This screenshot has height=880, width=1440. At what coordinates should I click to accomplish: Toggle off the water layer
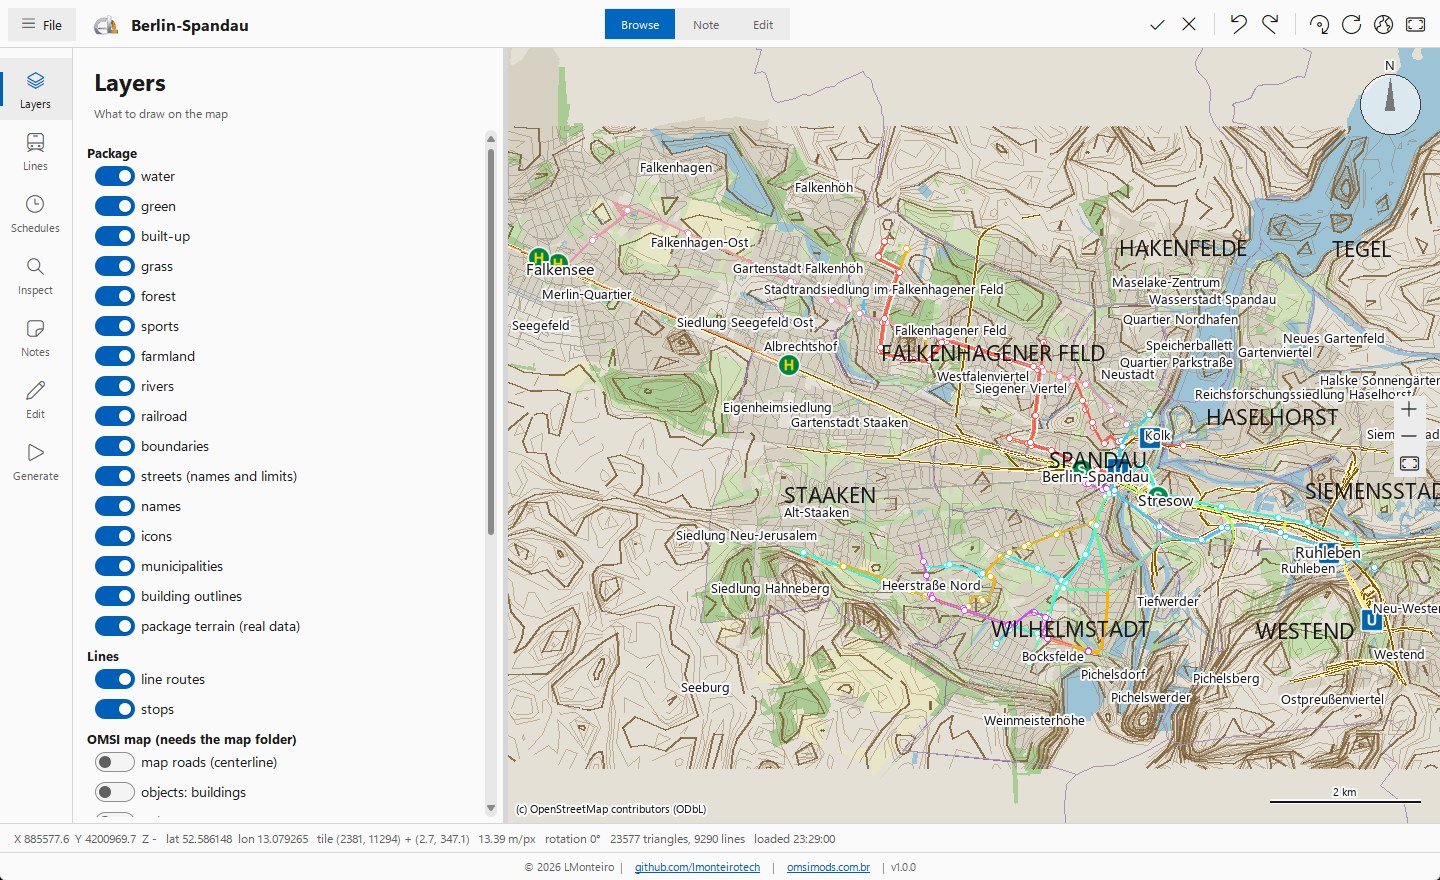(x=115, y=176)
